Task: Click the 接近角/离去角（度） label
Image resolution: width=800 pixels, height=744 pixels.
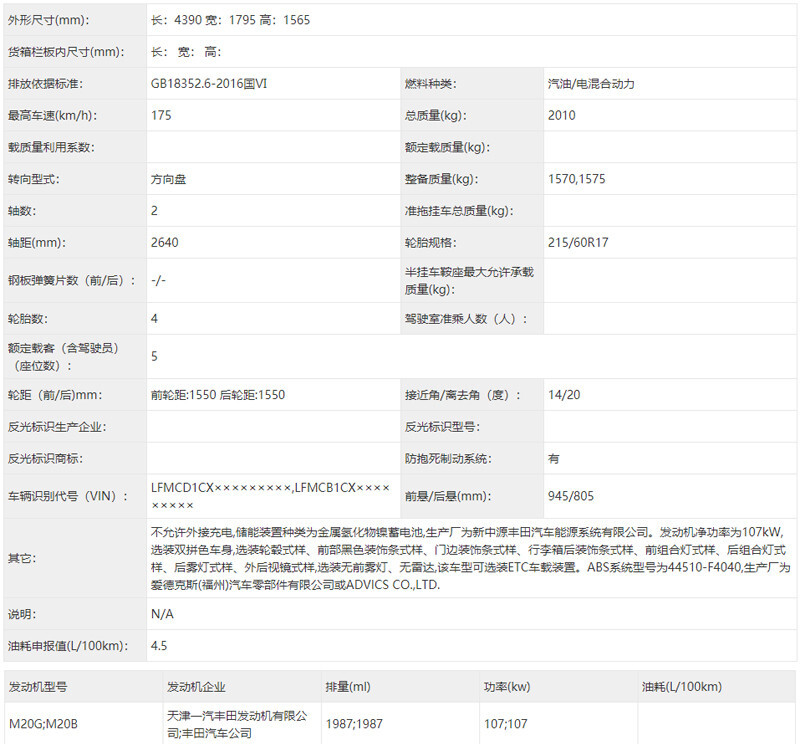Action: point(463,395)
